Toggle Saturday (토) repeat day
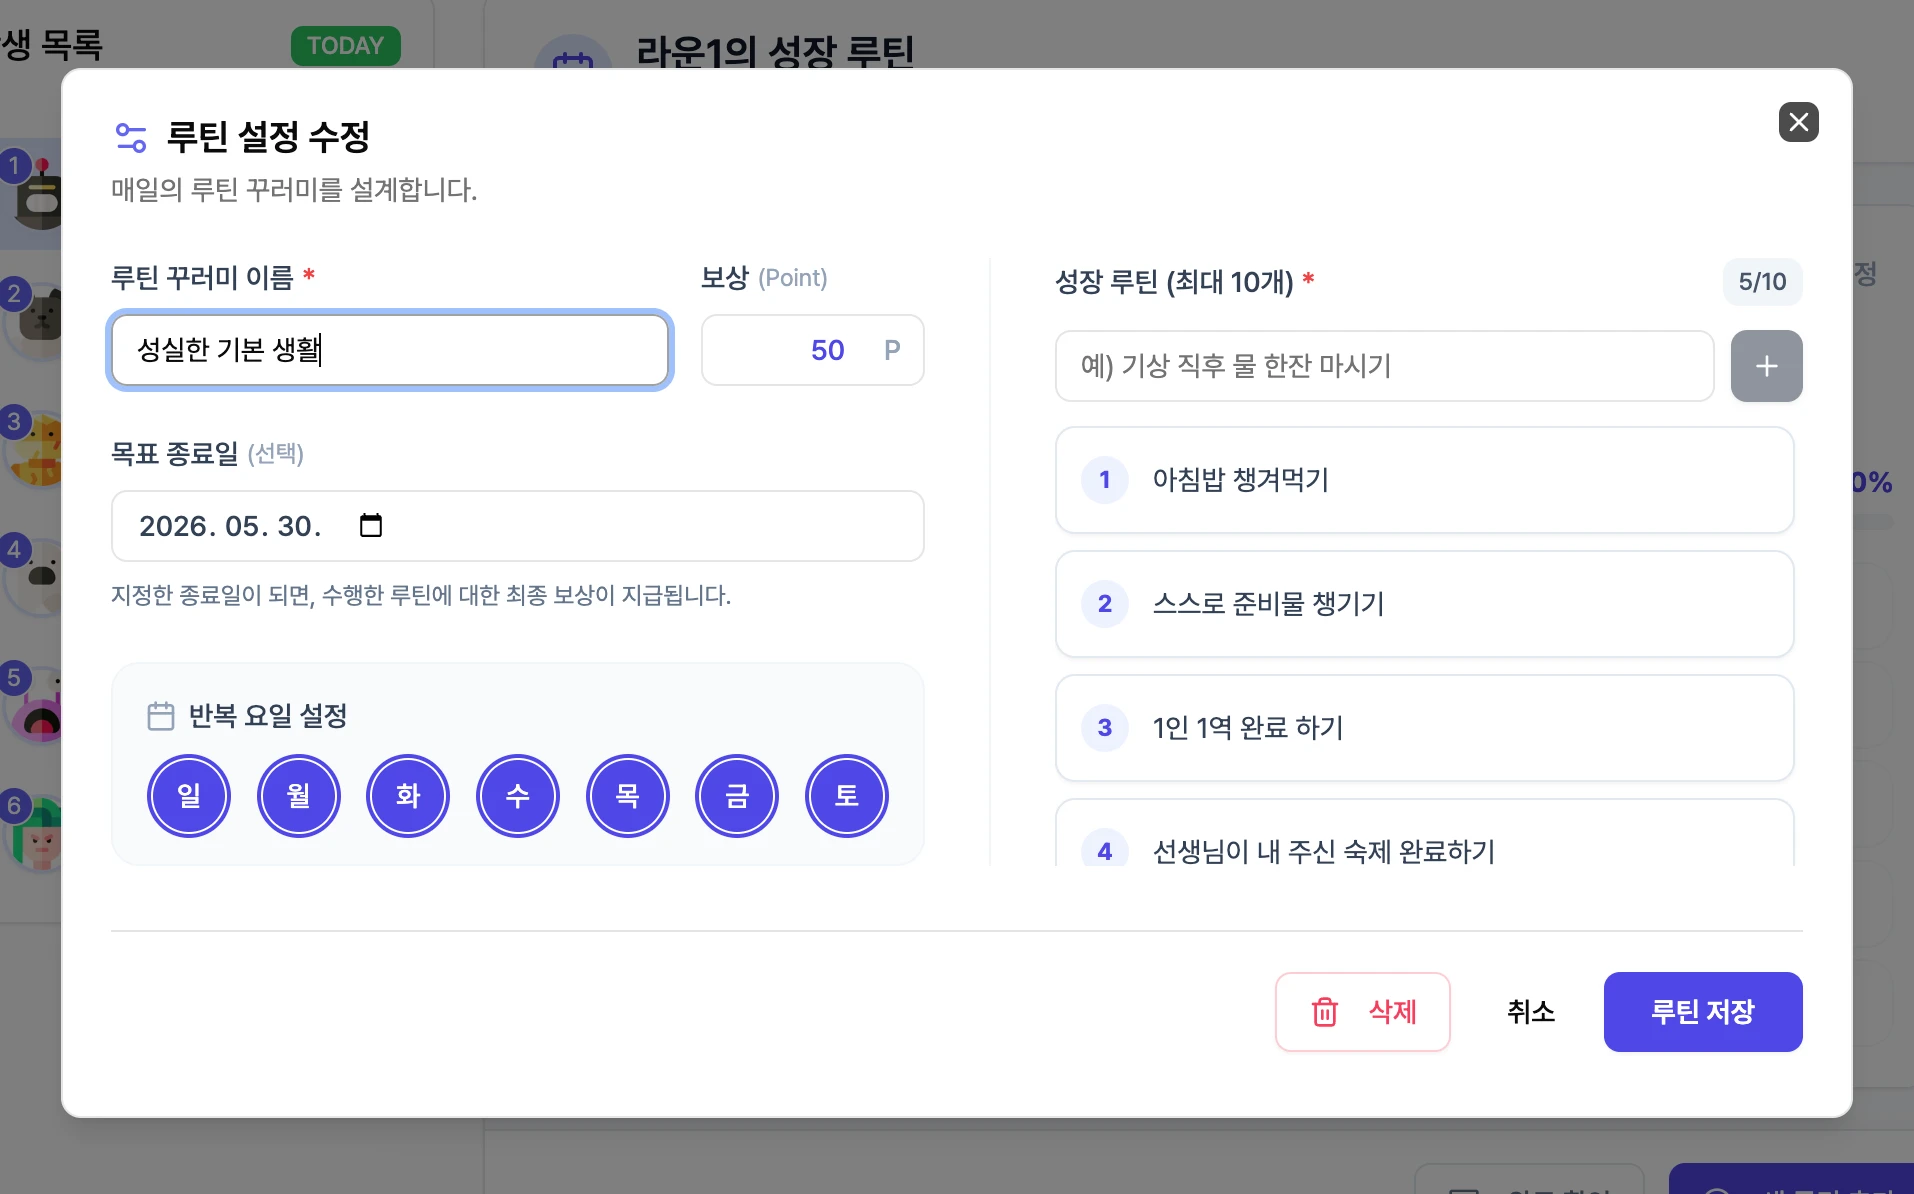Image resolution: width=1914 pixels, height=1194 pixels. tap(846, 796)
